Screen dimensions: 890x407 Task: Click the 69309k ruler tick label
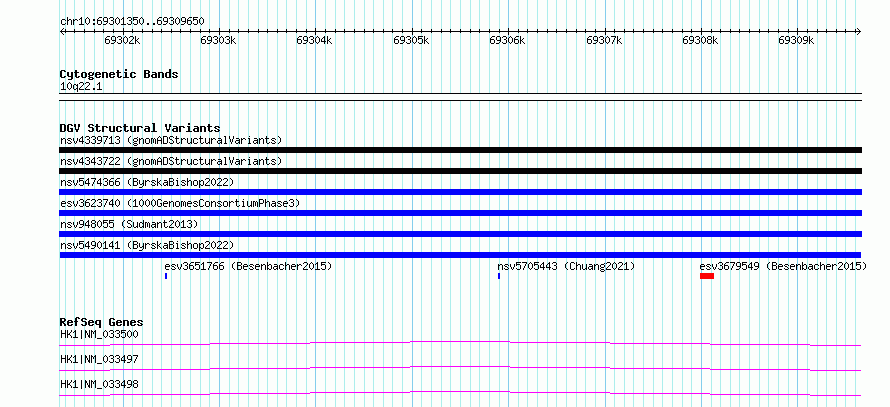[x=796, y=40]
